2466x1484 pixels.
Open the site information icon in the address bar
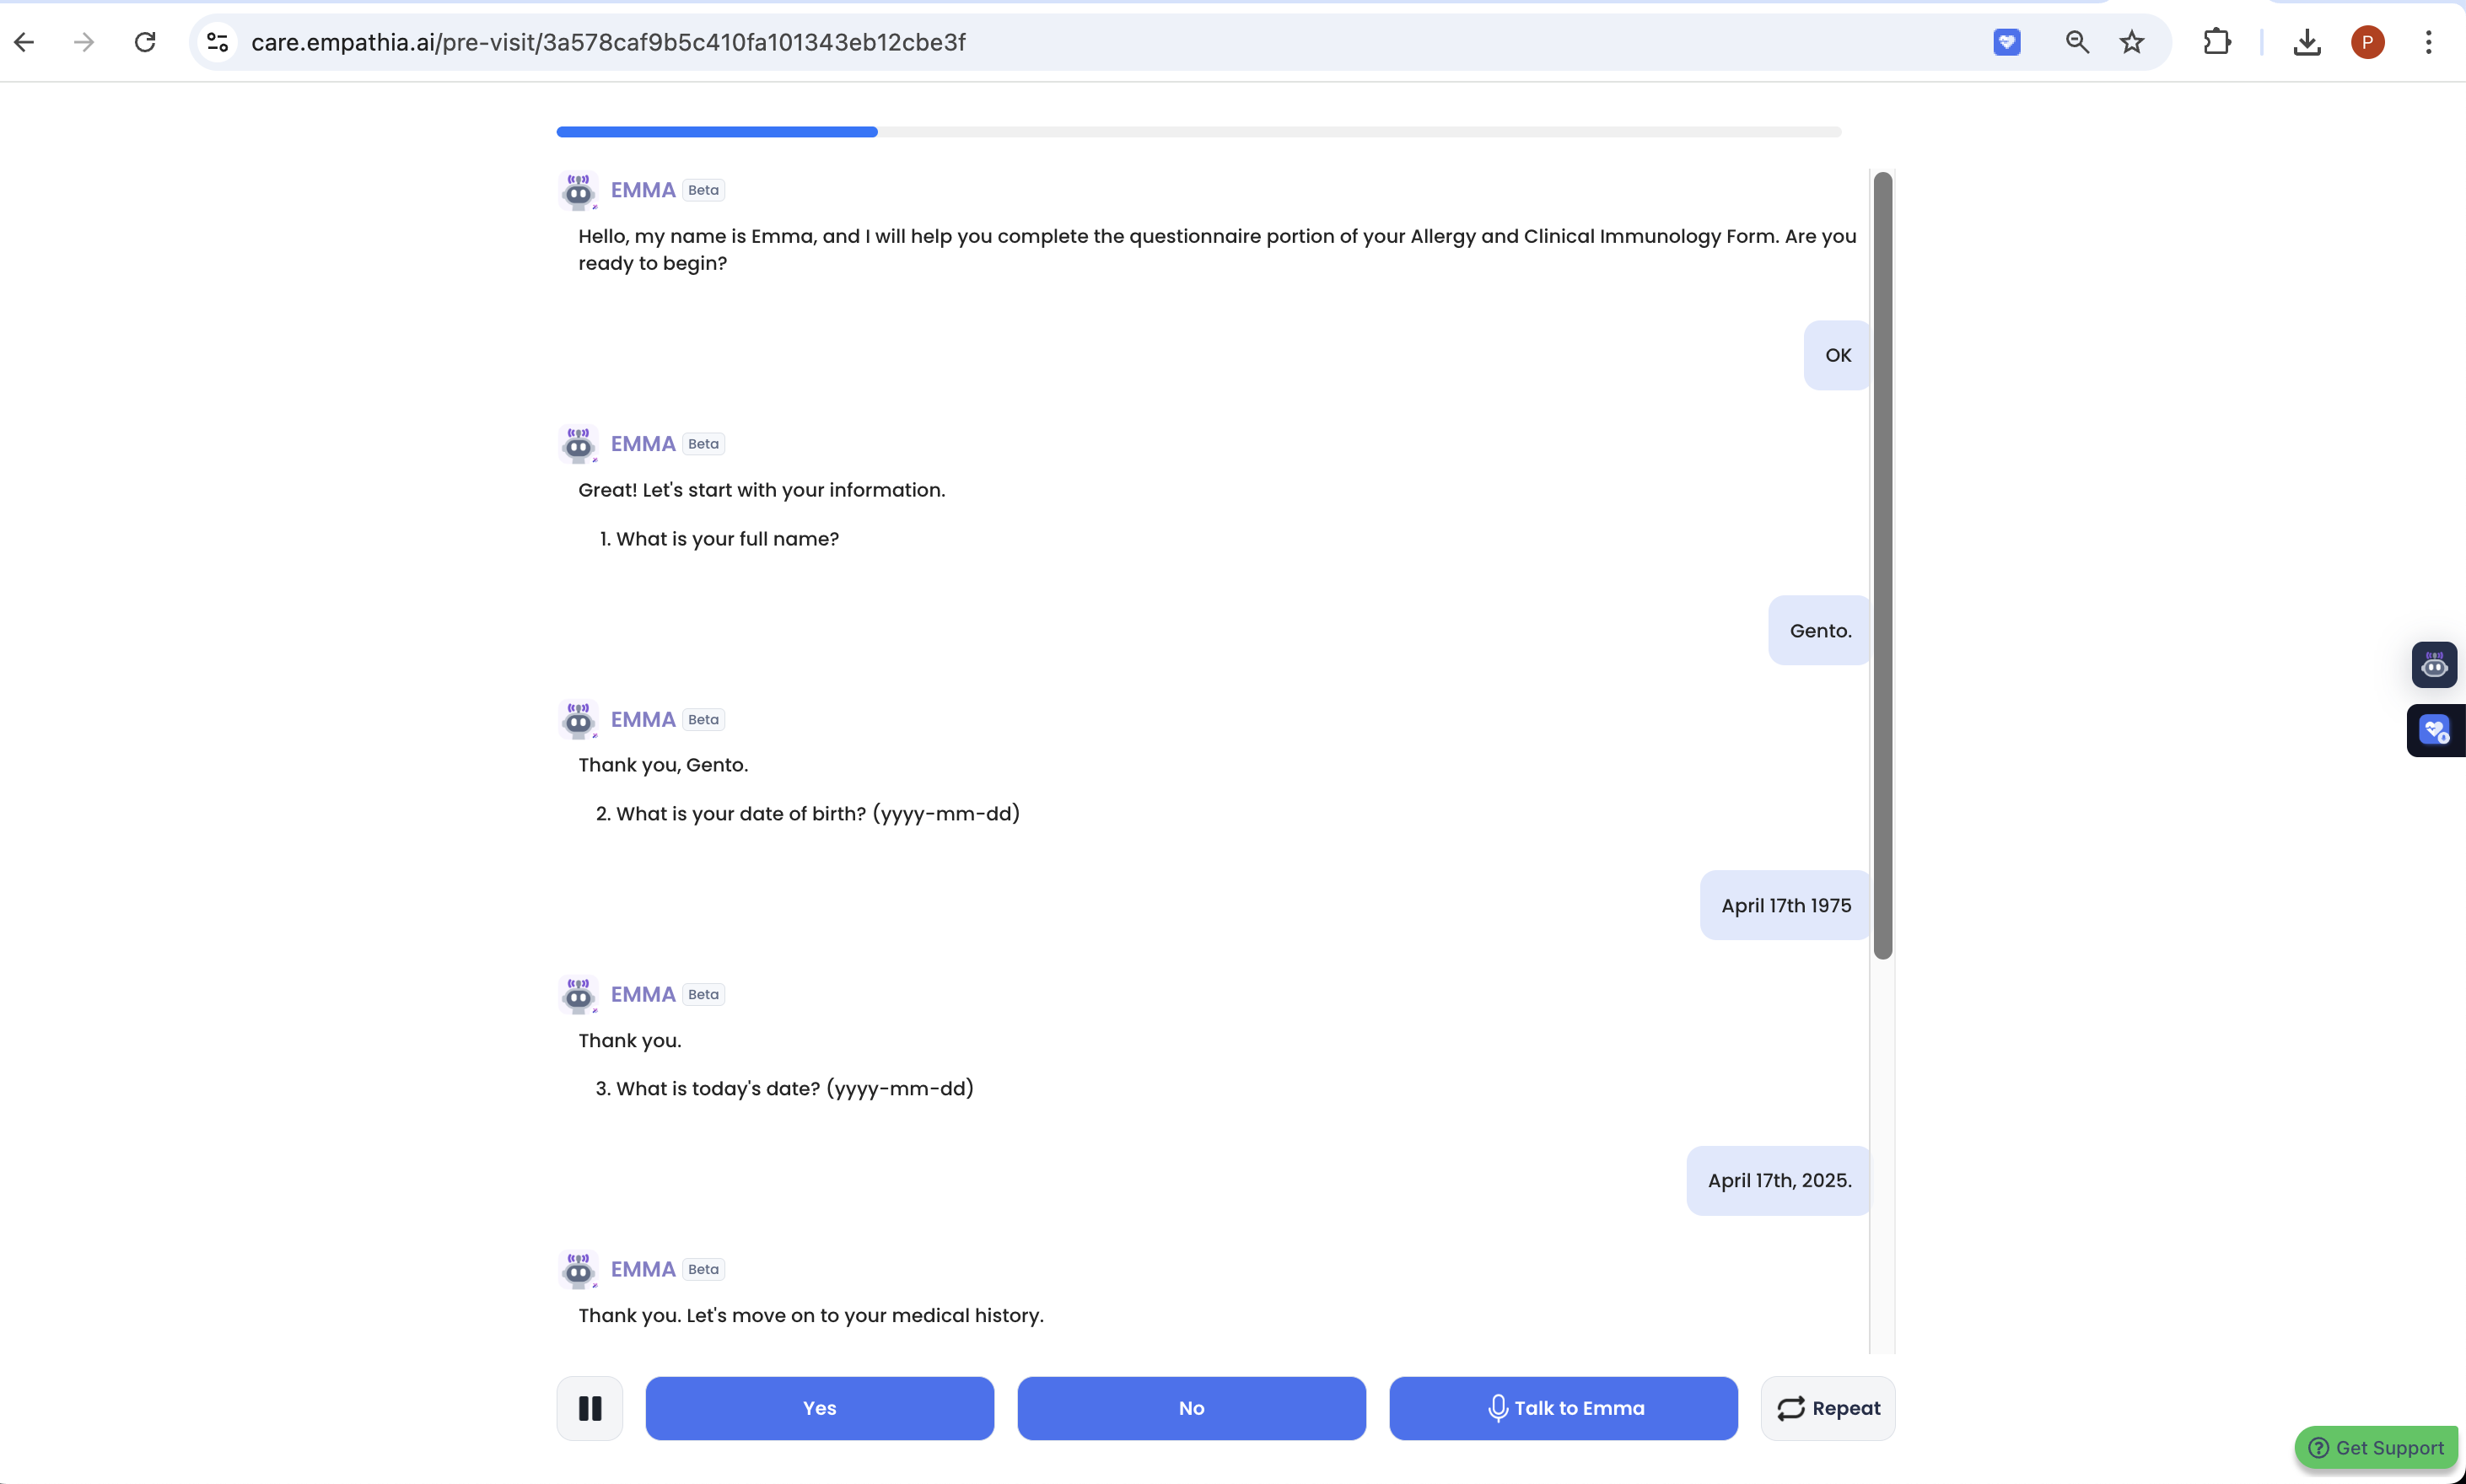217,42
